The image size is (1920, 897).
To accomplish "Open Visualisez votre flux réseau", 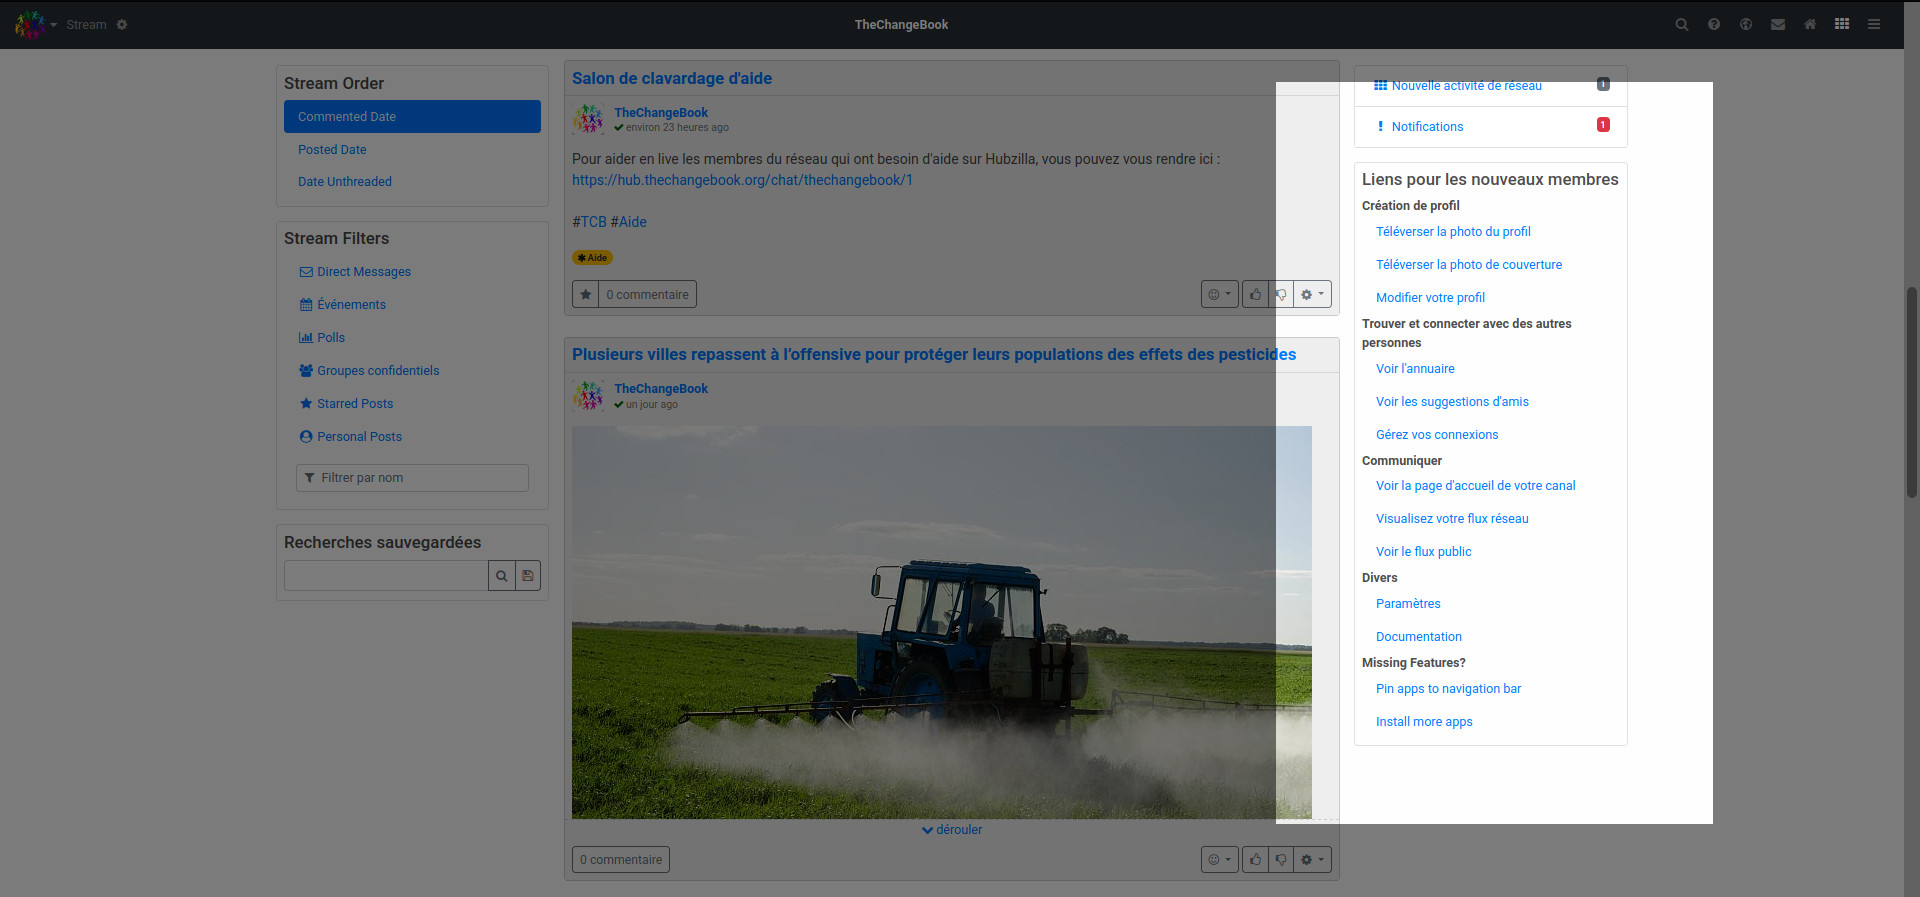I will coord(1452,519).
